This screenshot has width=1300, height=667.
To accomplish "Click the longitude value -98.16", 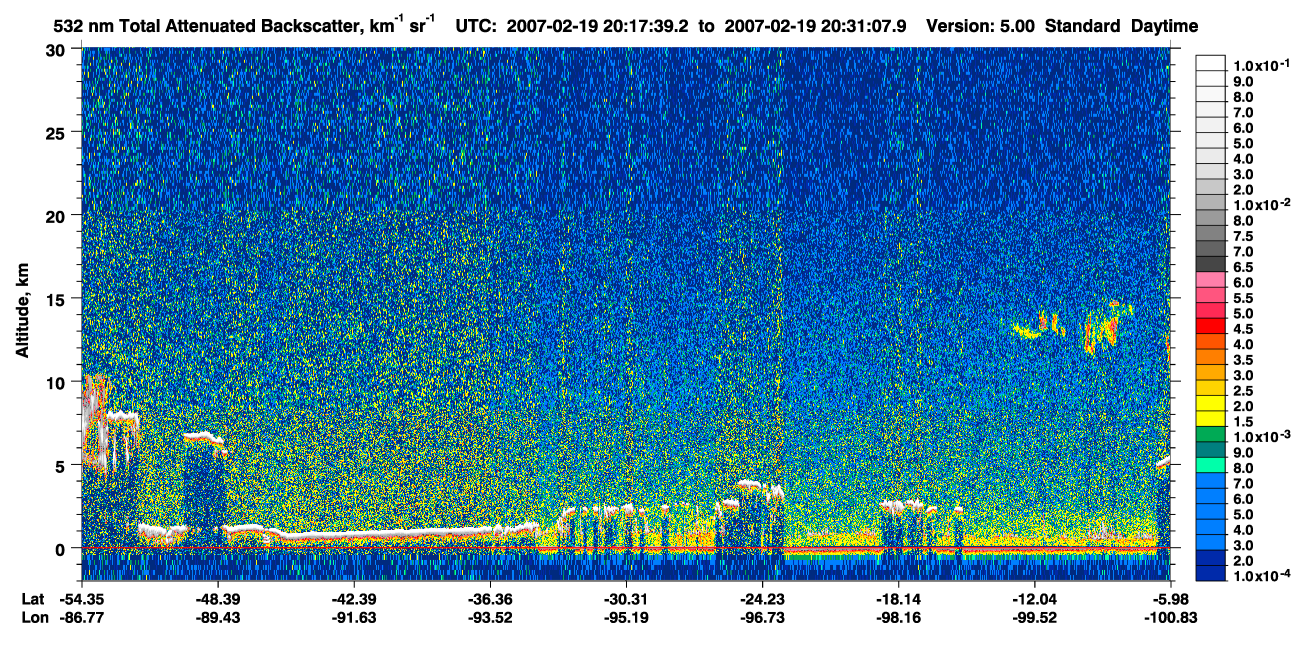I will click(898, 617).
